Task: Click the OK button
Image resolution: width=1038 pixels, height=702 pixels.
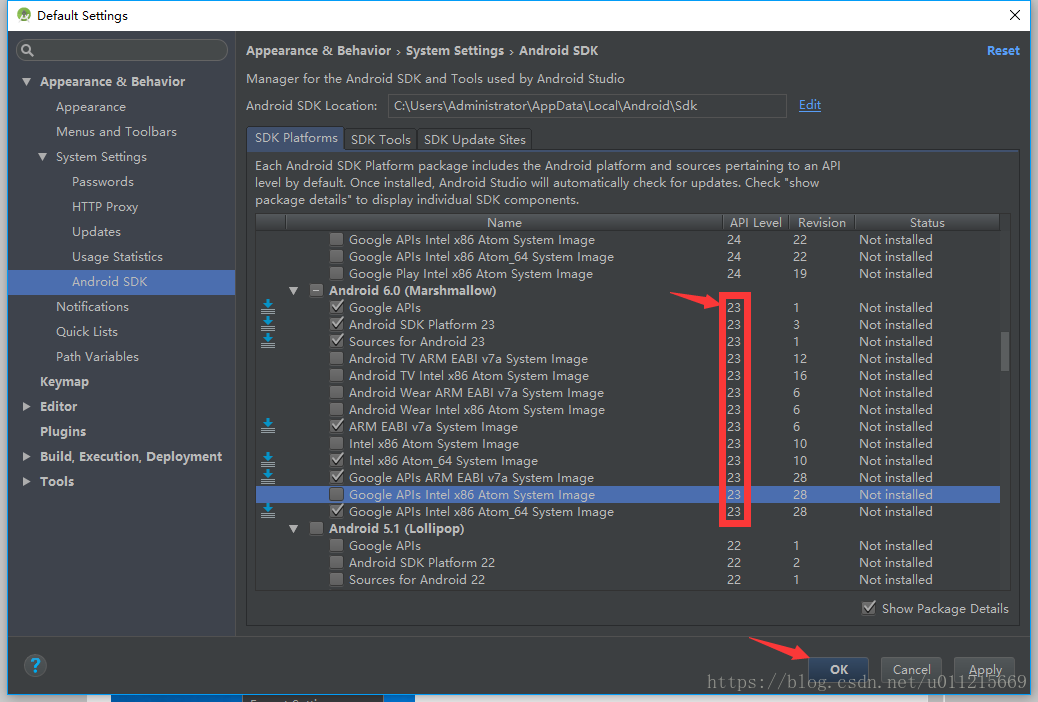Action: 839,669
